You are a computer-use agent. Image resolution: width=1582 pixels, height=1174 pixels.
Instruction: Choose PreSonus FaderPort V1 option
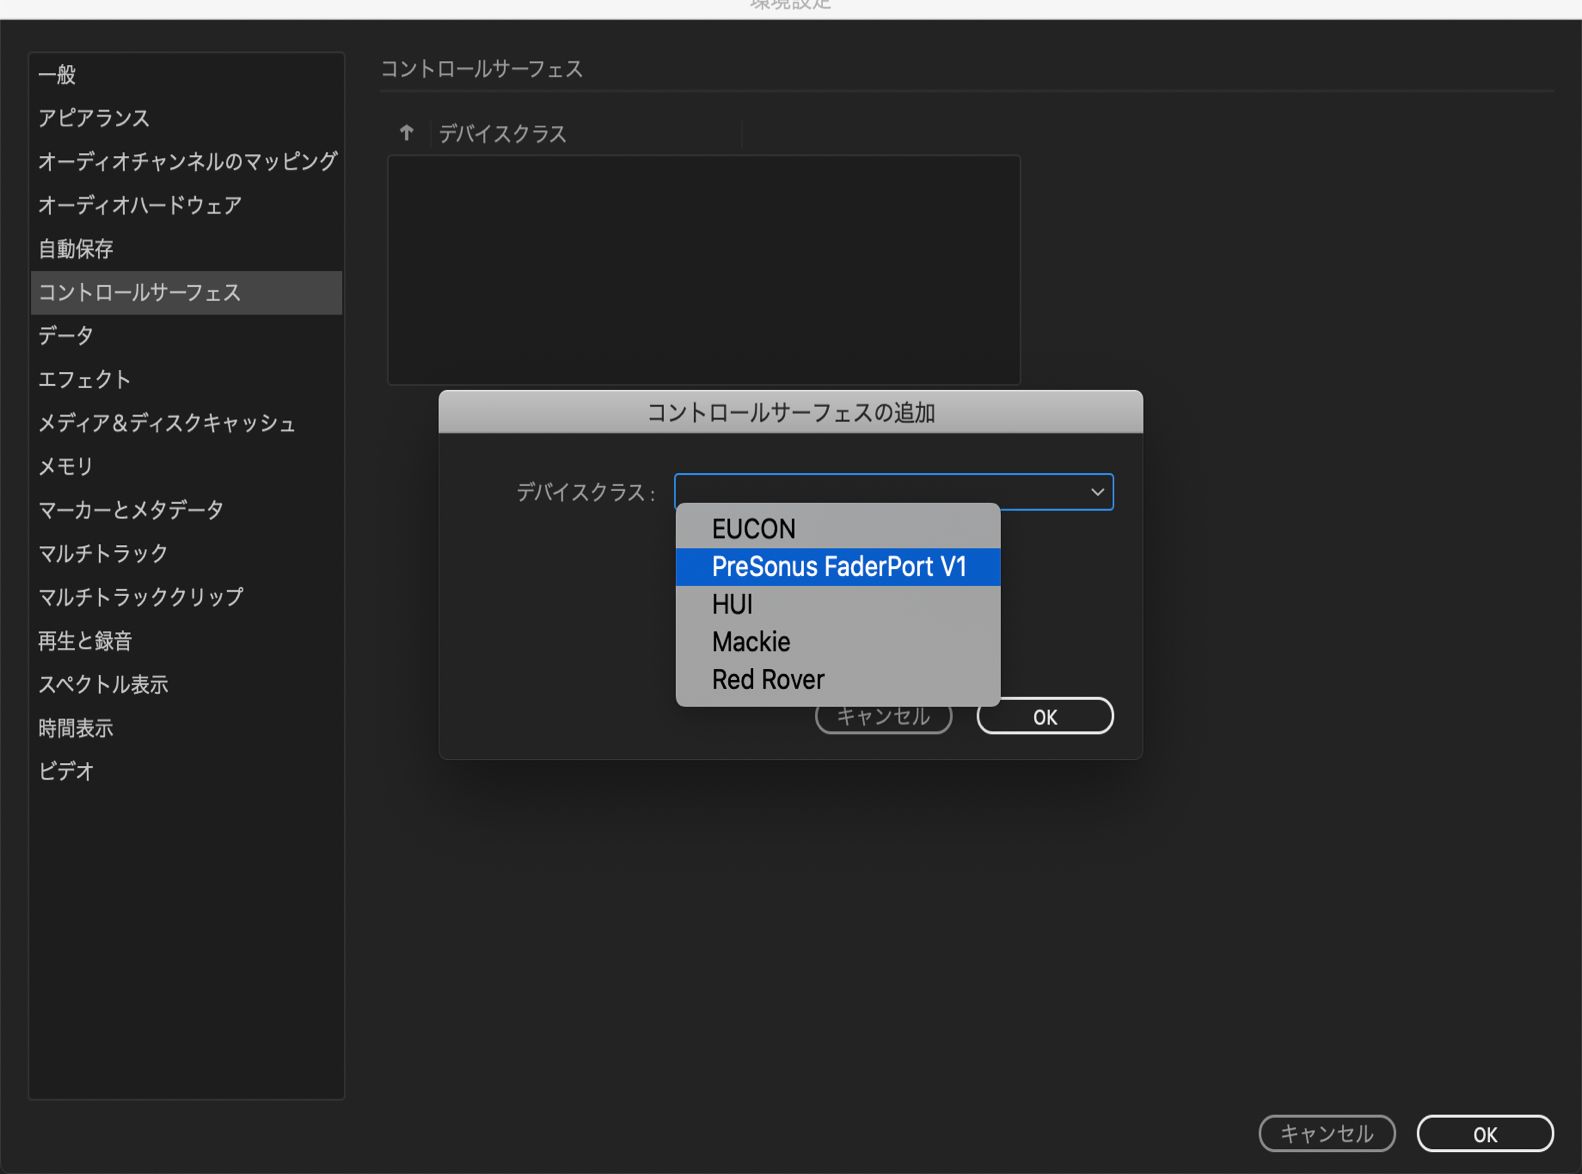(838, 567)
